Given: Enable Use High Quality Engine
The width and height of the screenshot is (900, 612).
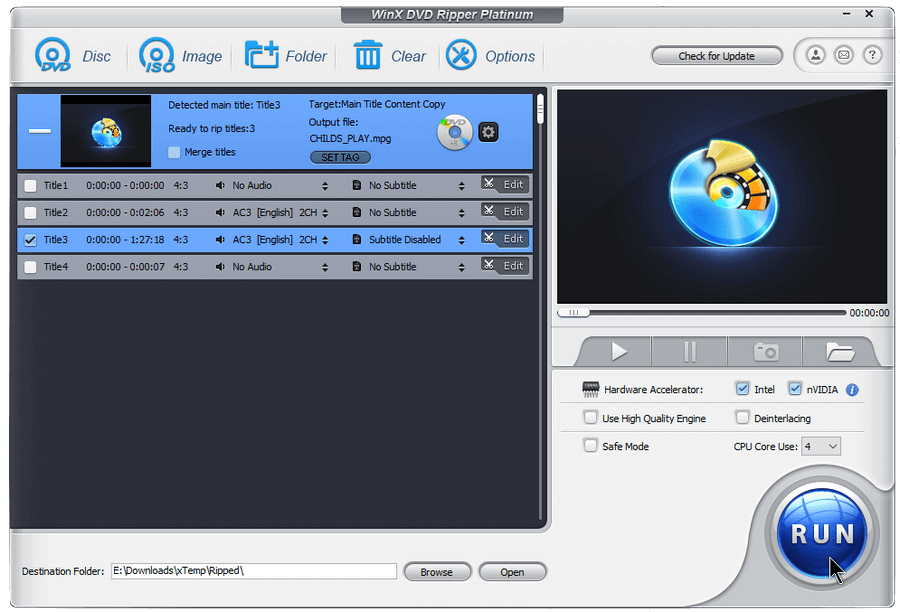Looking at the screenshot, I should point(591,417).
